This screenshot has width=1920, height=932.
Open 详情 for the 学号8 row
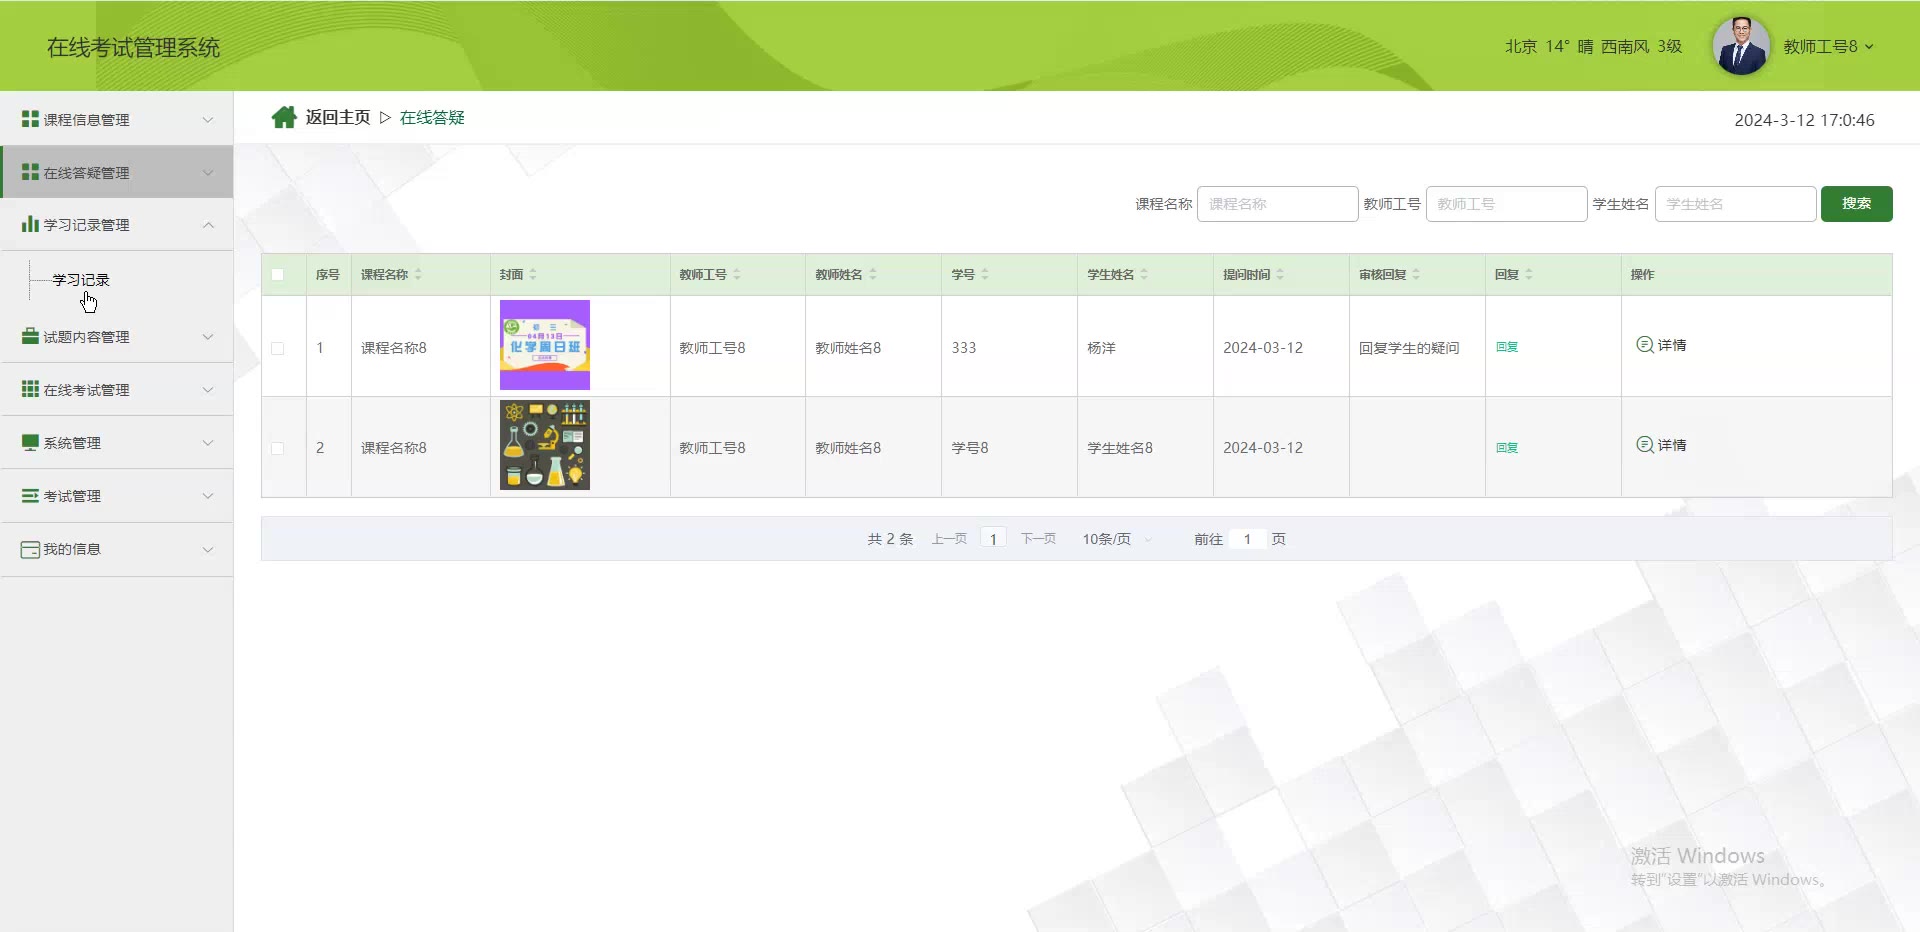(1661, 445)
